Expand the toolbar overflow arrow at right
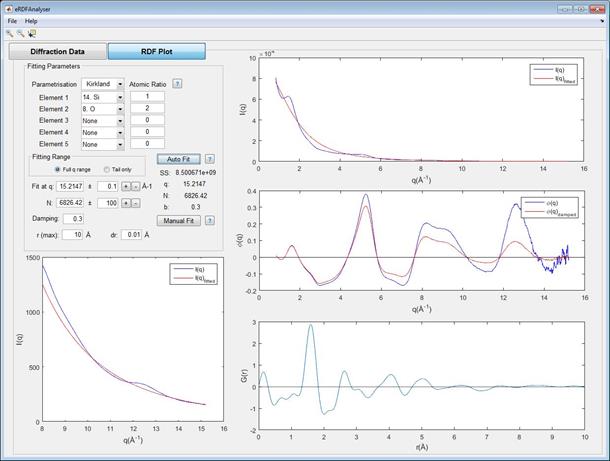The width and height of the screenshot is (610, 461). [x=603, y=21]
